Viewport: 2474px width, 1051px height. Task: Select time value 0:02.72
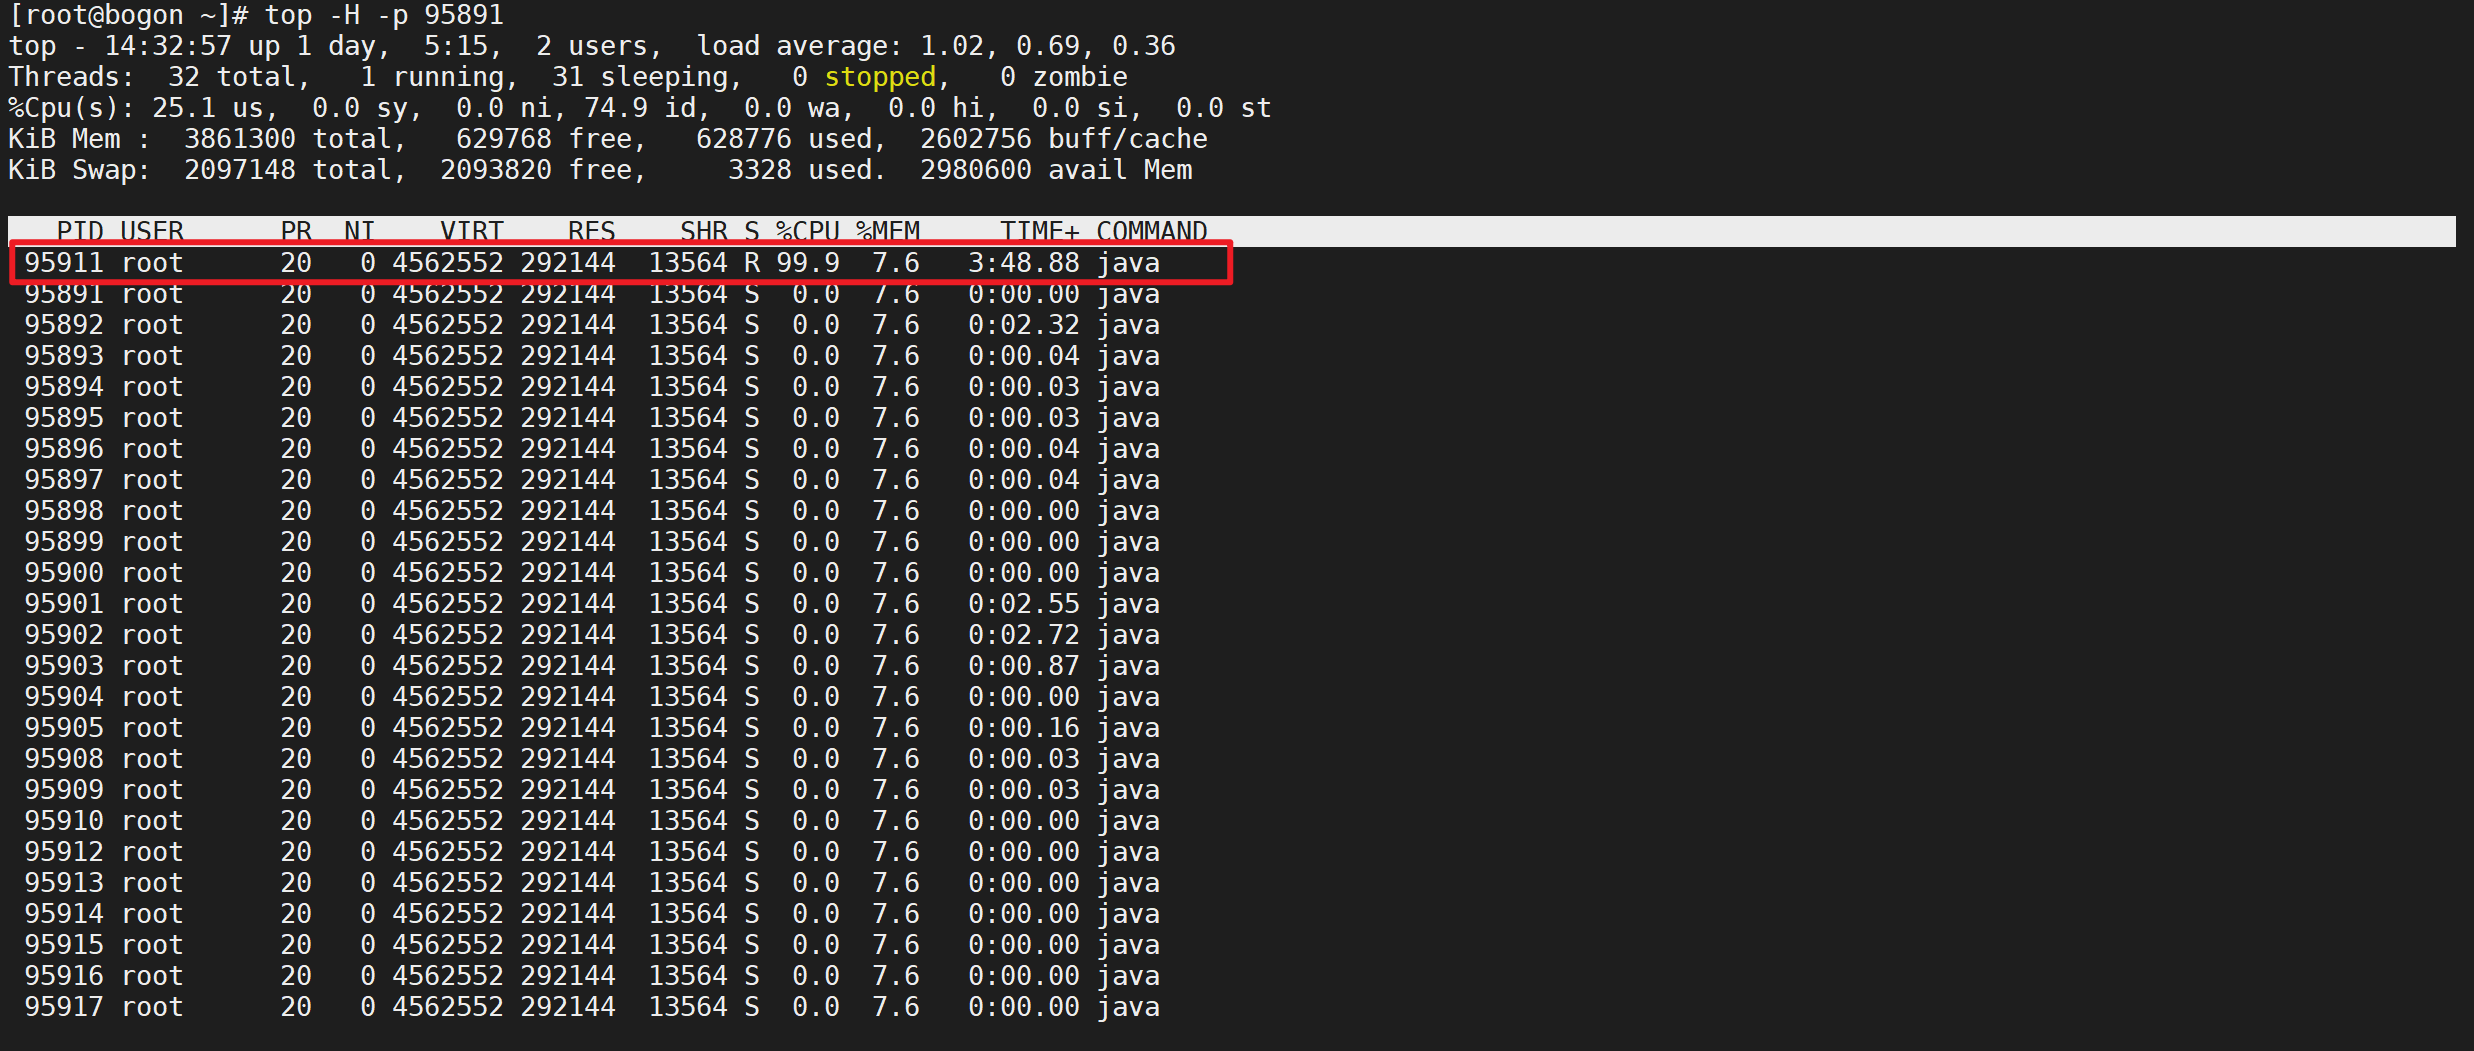click(1024, 635)
